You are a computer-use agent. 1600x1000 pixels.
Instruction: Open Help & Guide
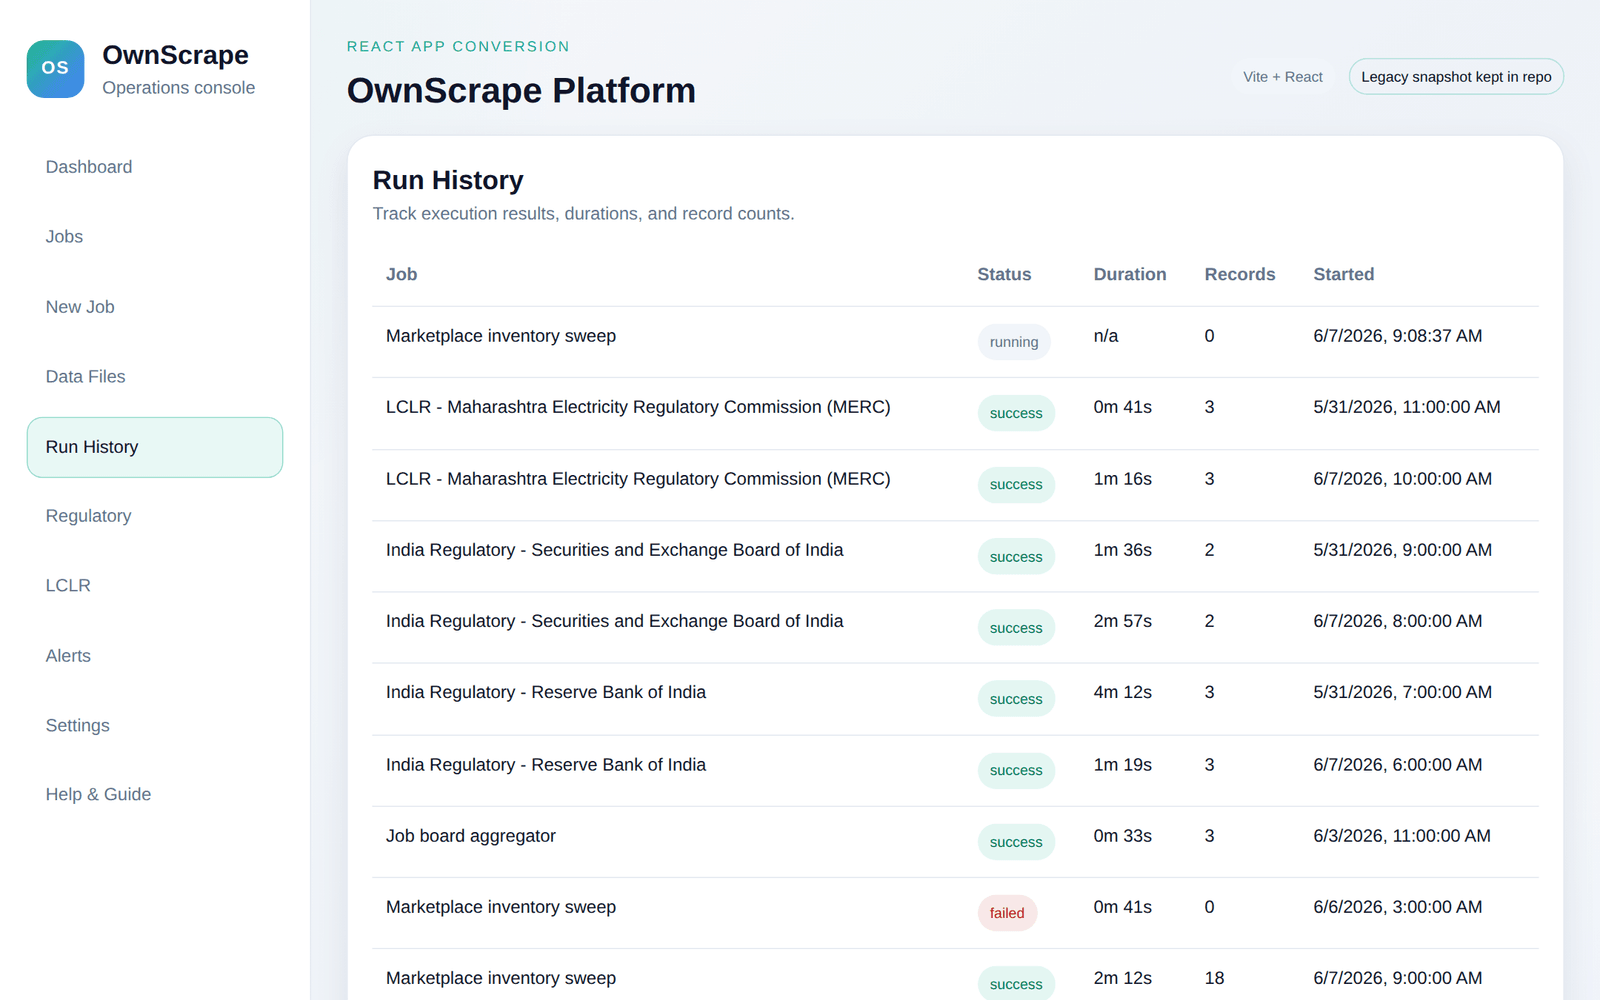click(x=155, y=795)
